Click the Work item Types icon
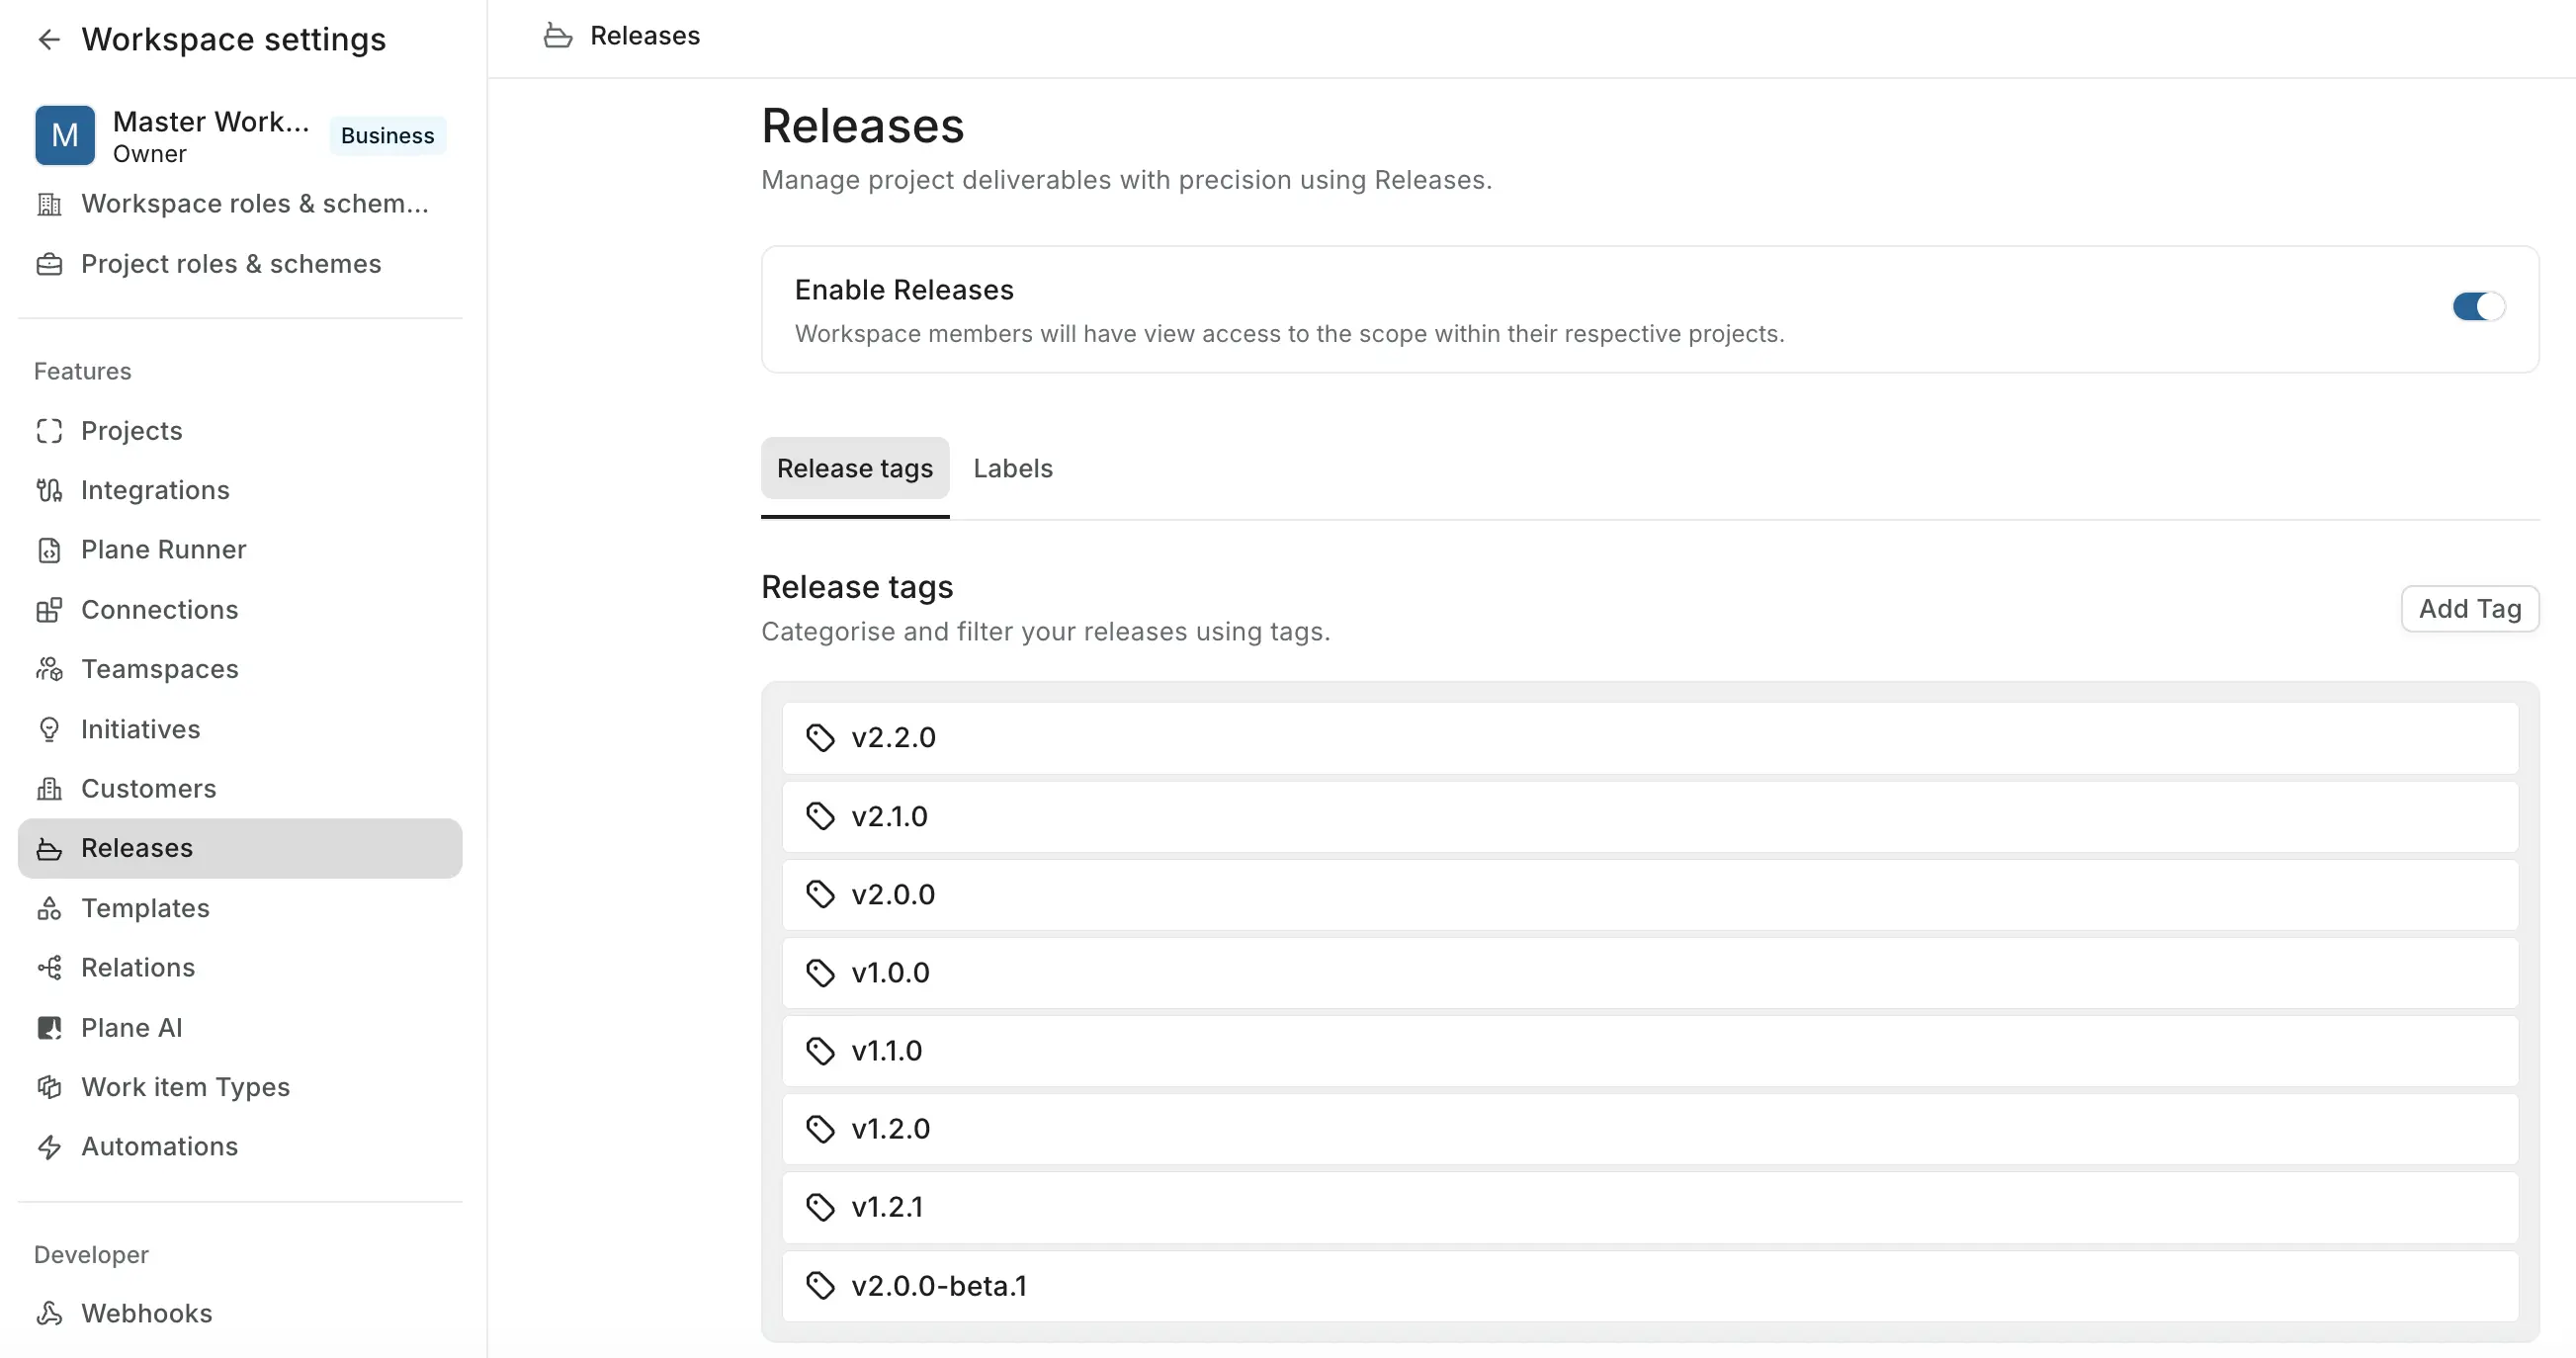This screenshot has height=1358, width=2576. pos(49,1087)
